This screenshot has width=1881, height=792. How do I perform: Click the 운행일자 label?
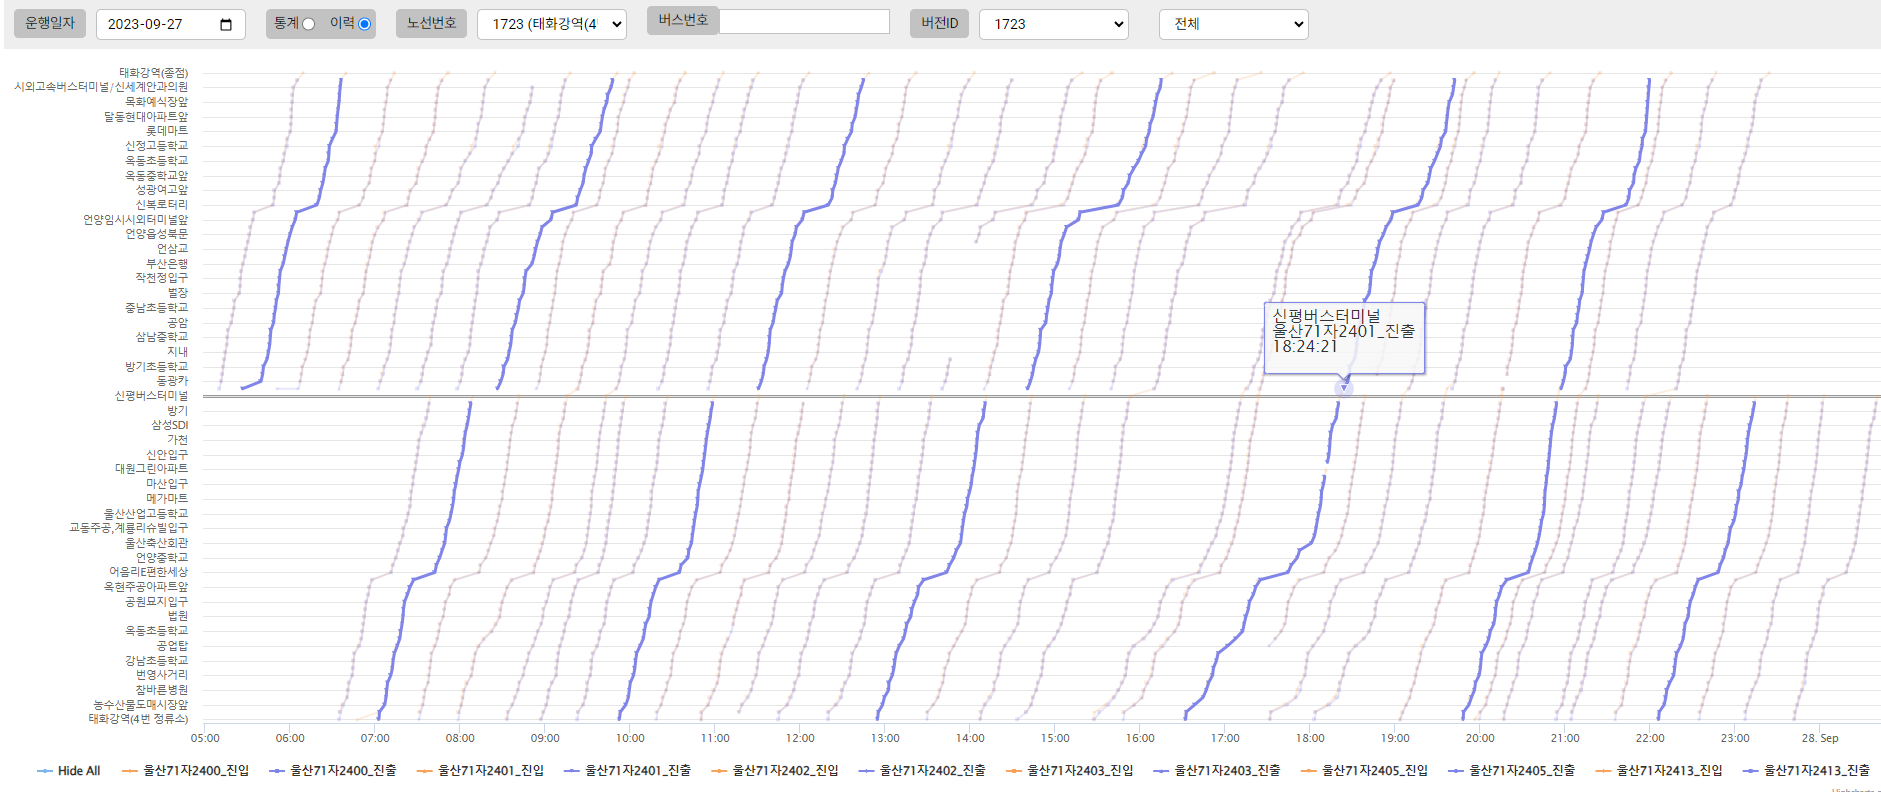(x=50, y=23)
